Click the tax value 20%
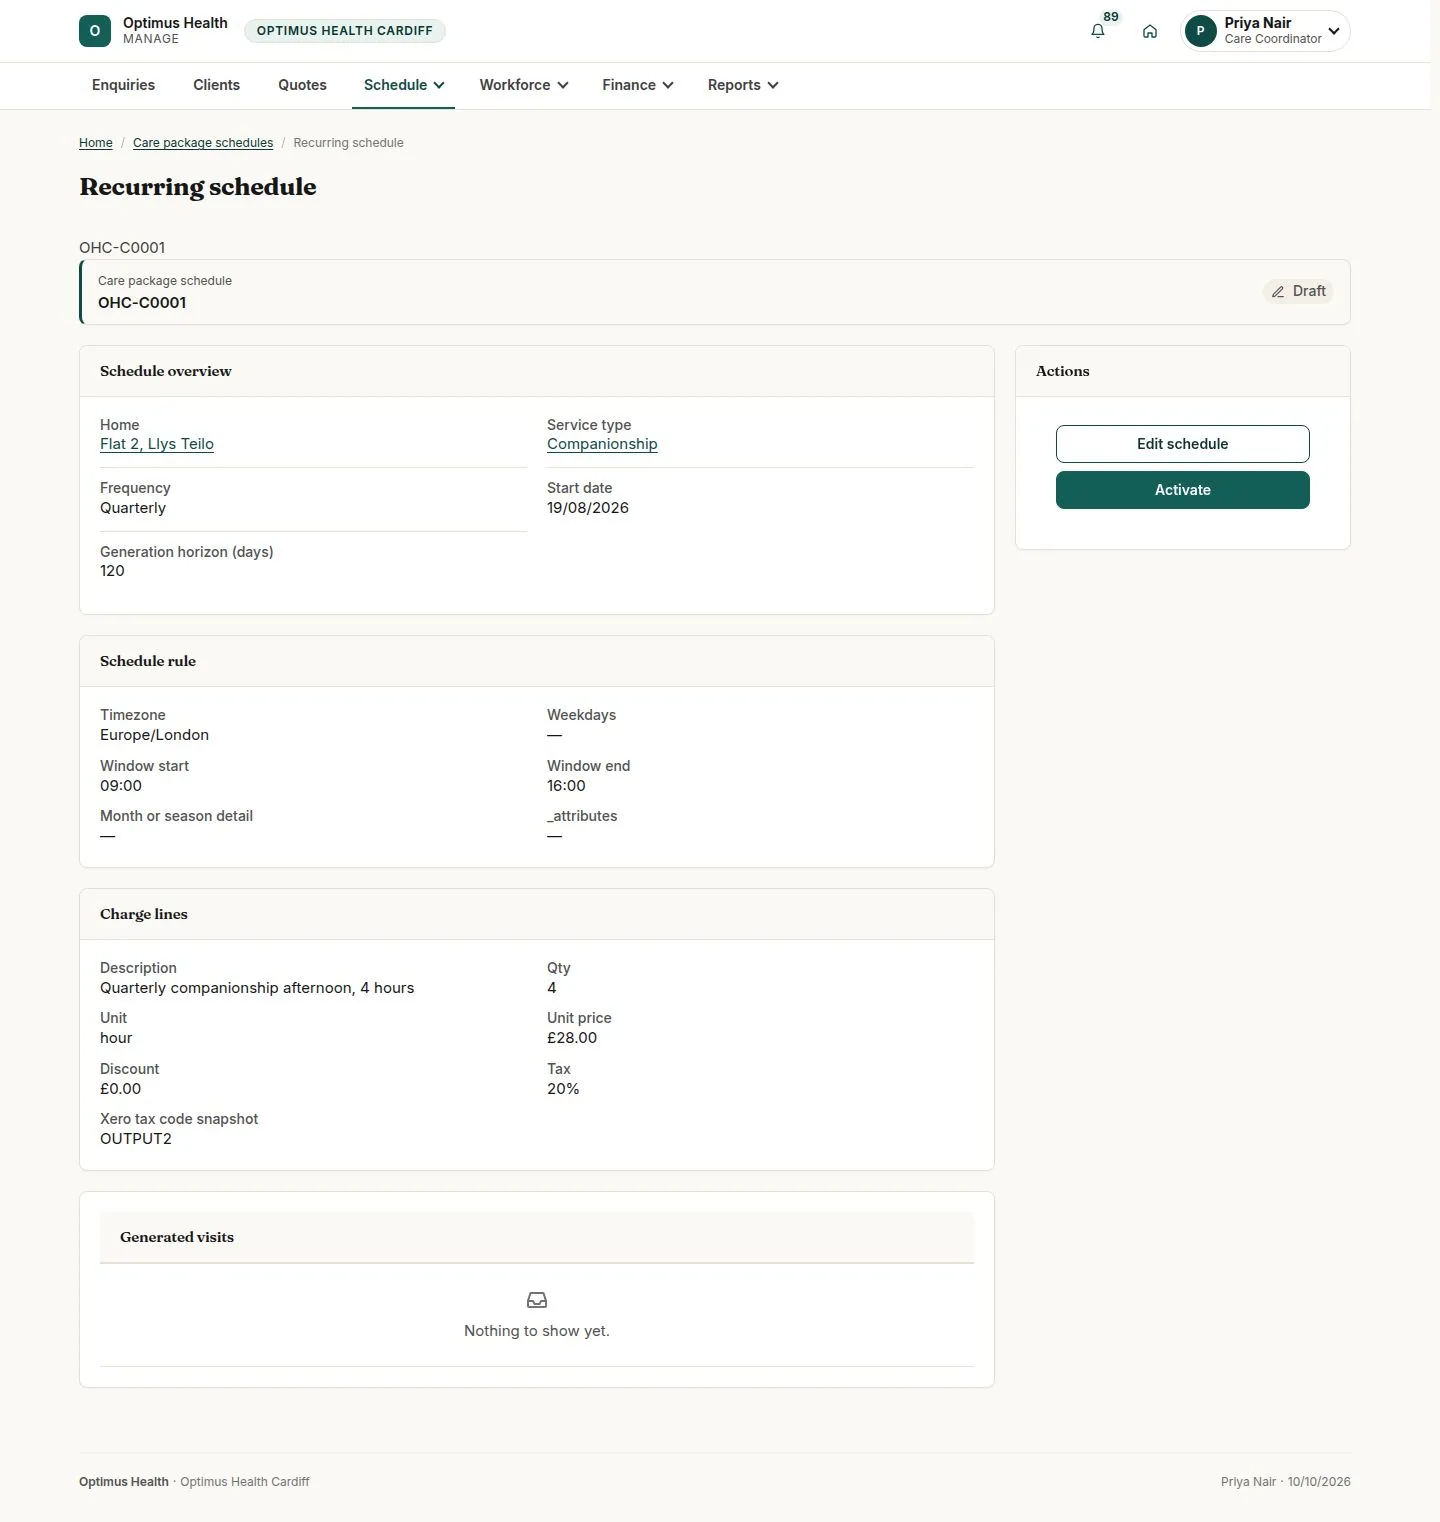The image size is (1440, 1522). pyautogui.click(x=563, y=1089)
